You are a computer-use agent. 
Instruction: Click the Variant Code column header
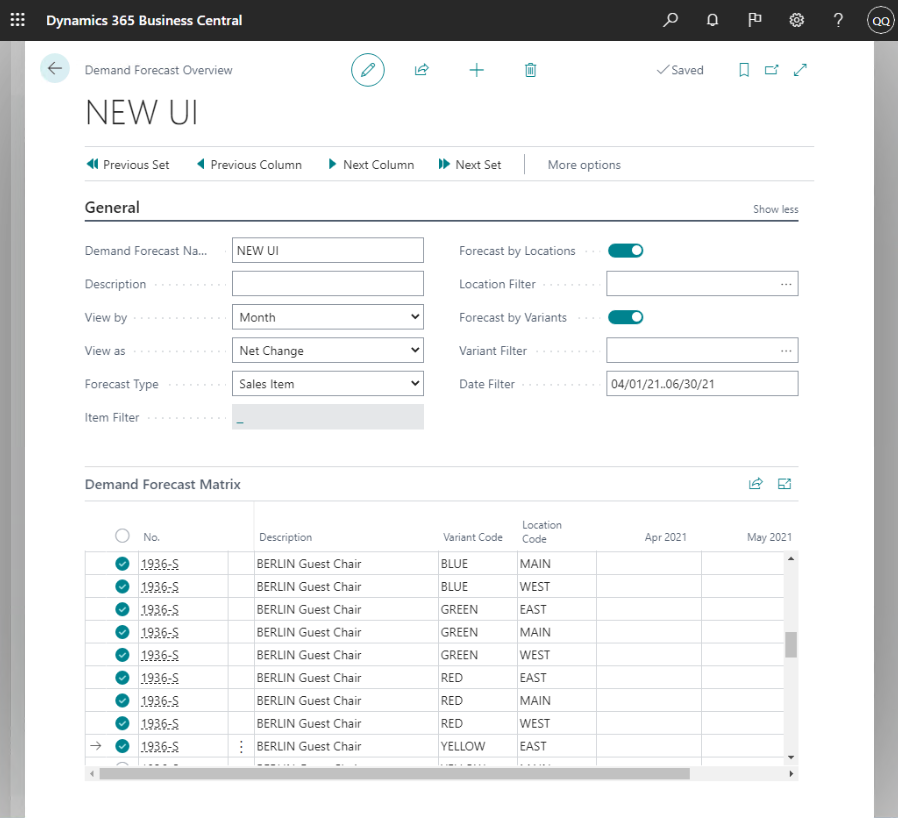click(x=472, y=537)
